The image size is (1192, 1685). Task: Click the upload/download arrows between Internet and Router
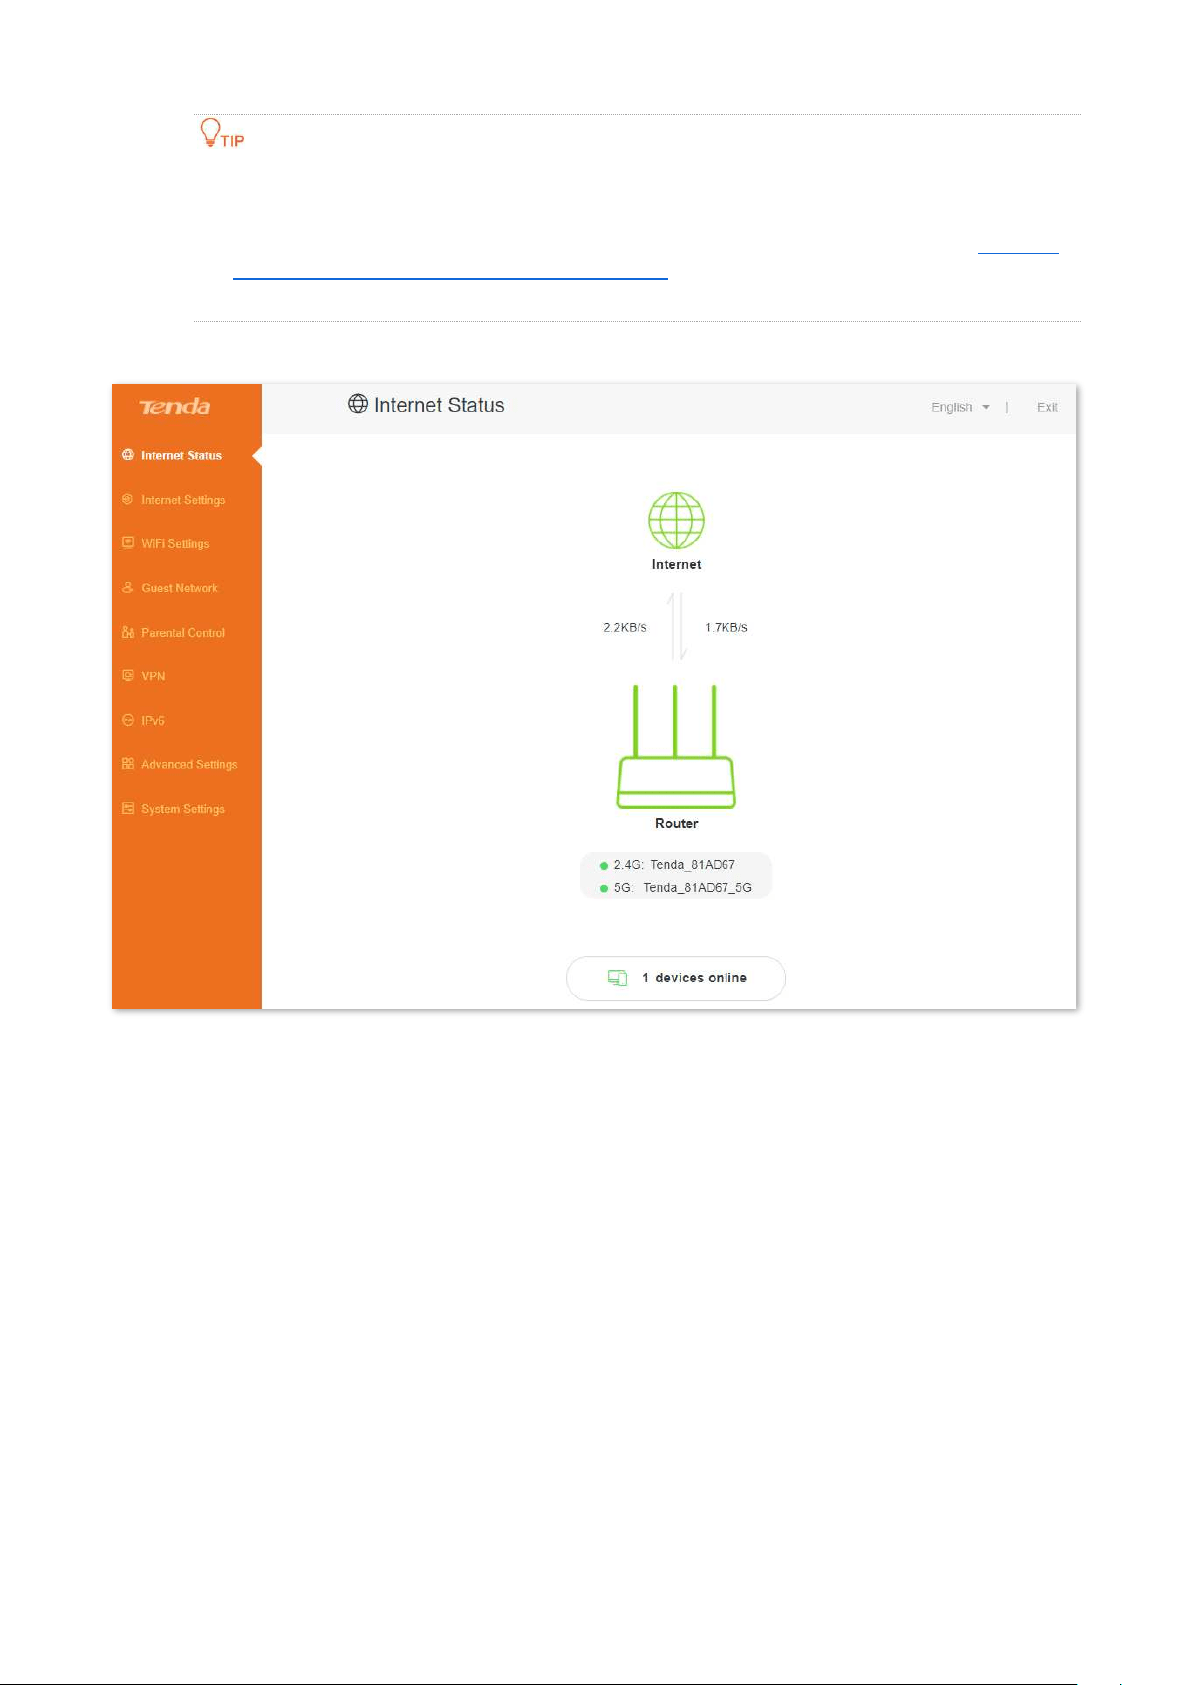[677, 626]
